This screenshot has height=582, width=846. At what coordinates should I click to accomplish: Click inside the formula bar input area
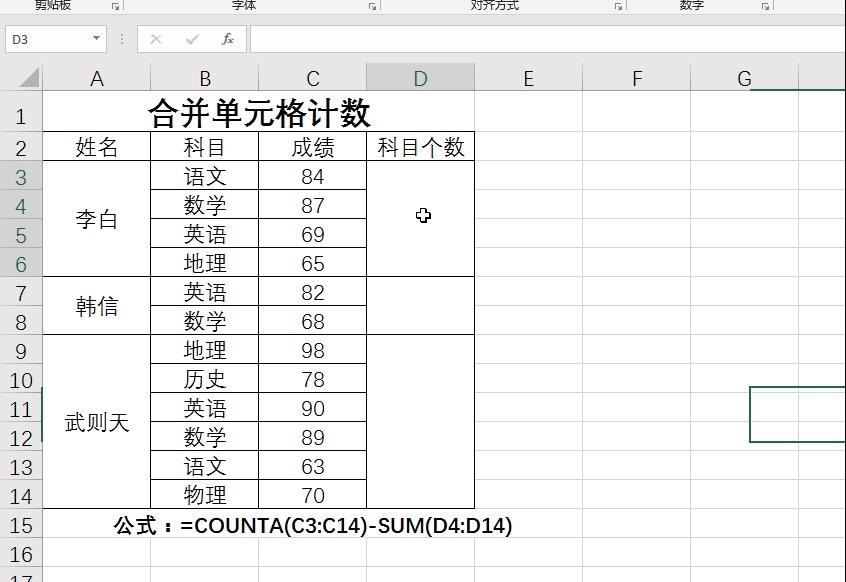pyautogui.click(x=500, y=39)
